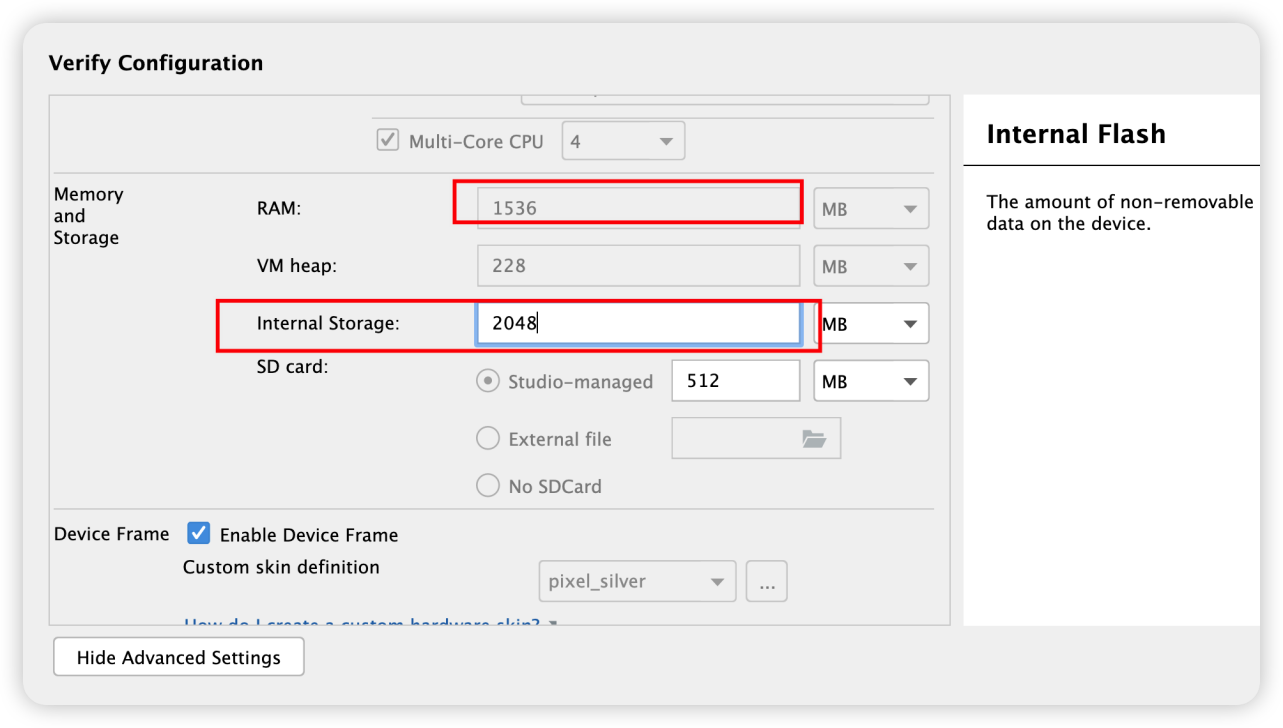The image size is (1283, 728).
Task: Click the External file path field
Action: tap(735, 439)
